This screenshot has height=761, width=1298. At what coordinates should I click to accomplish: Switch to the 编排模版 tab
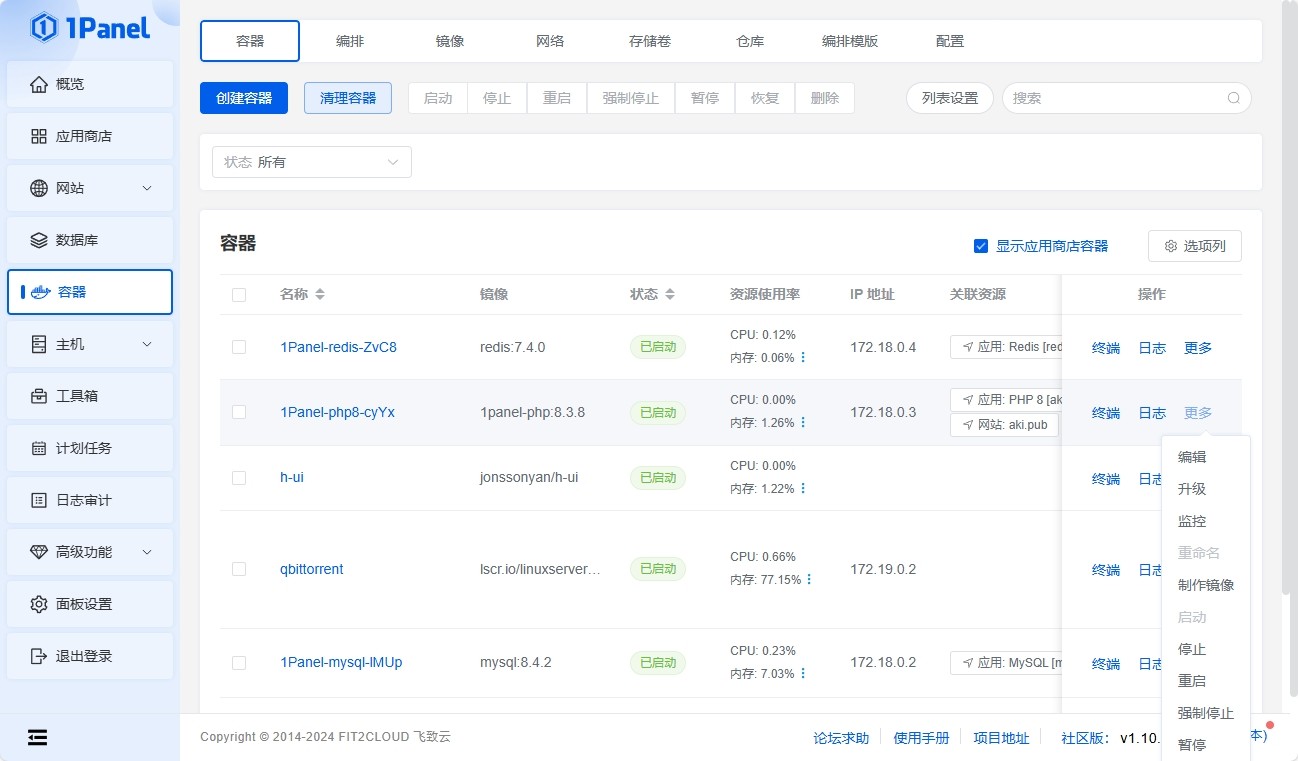[x=850, y=41]
